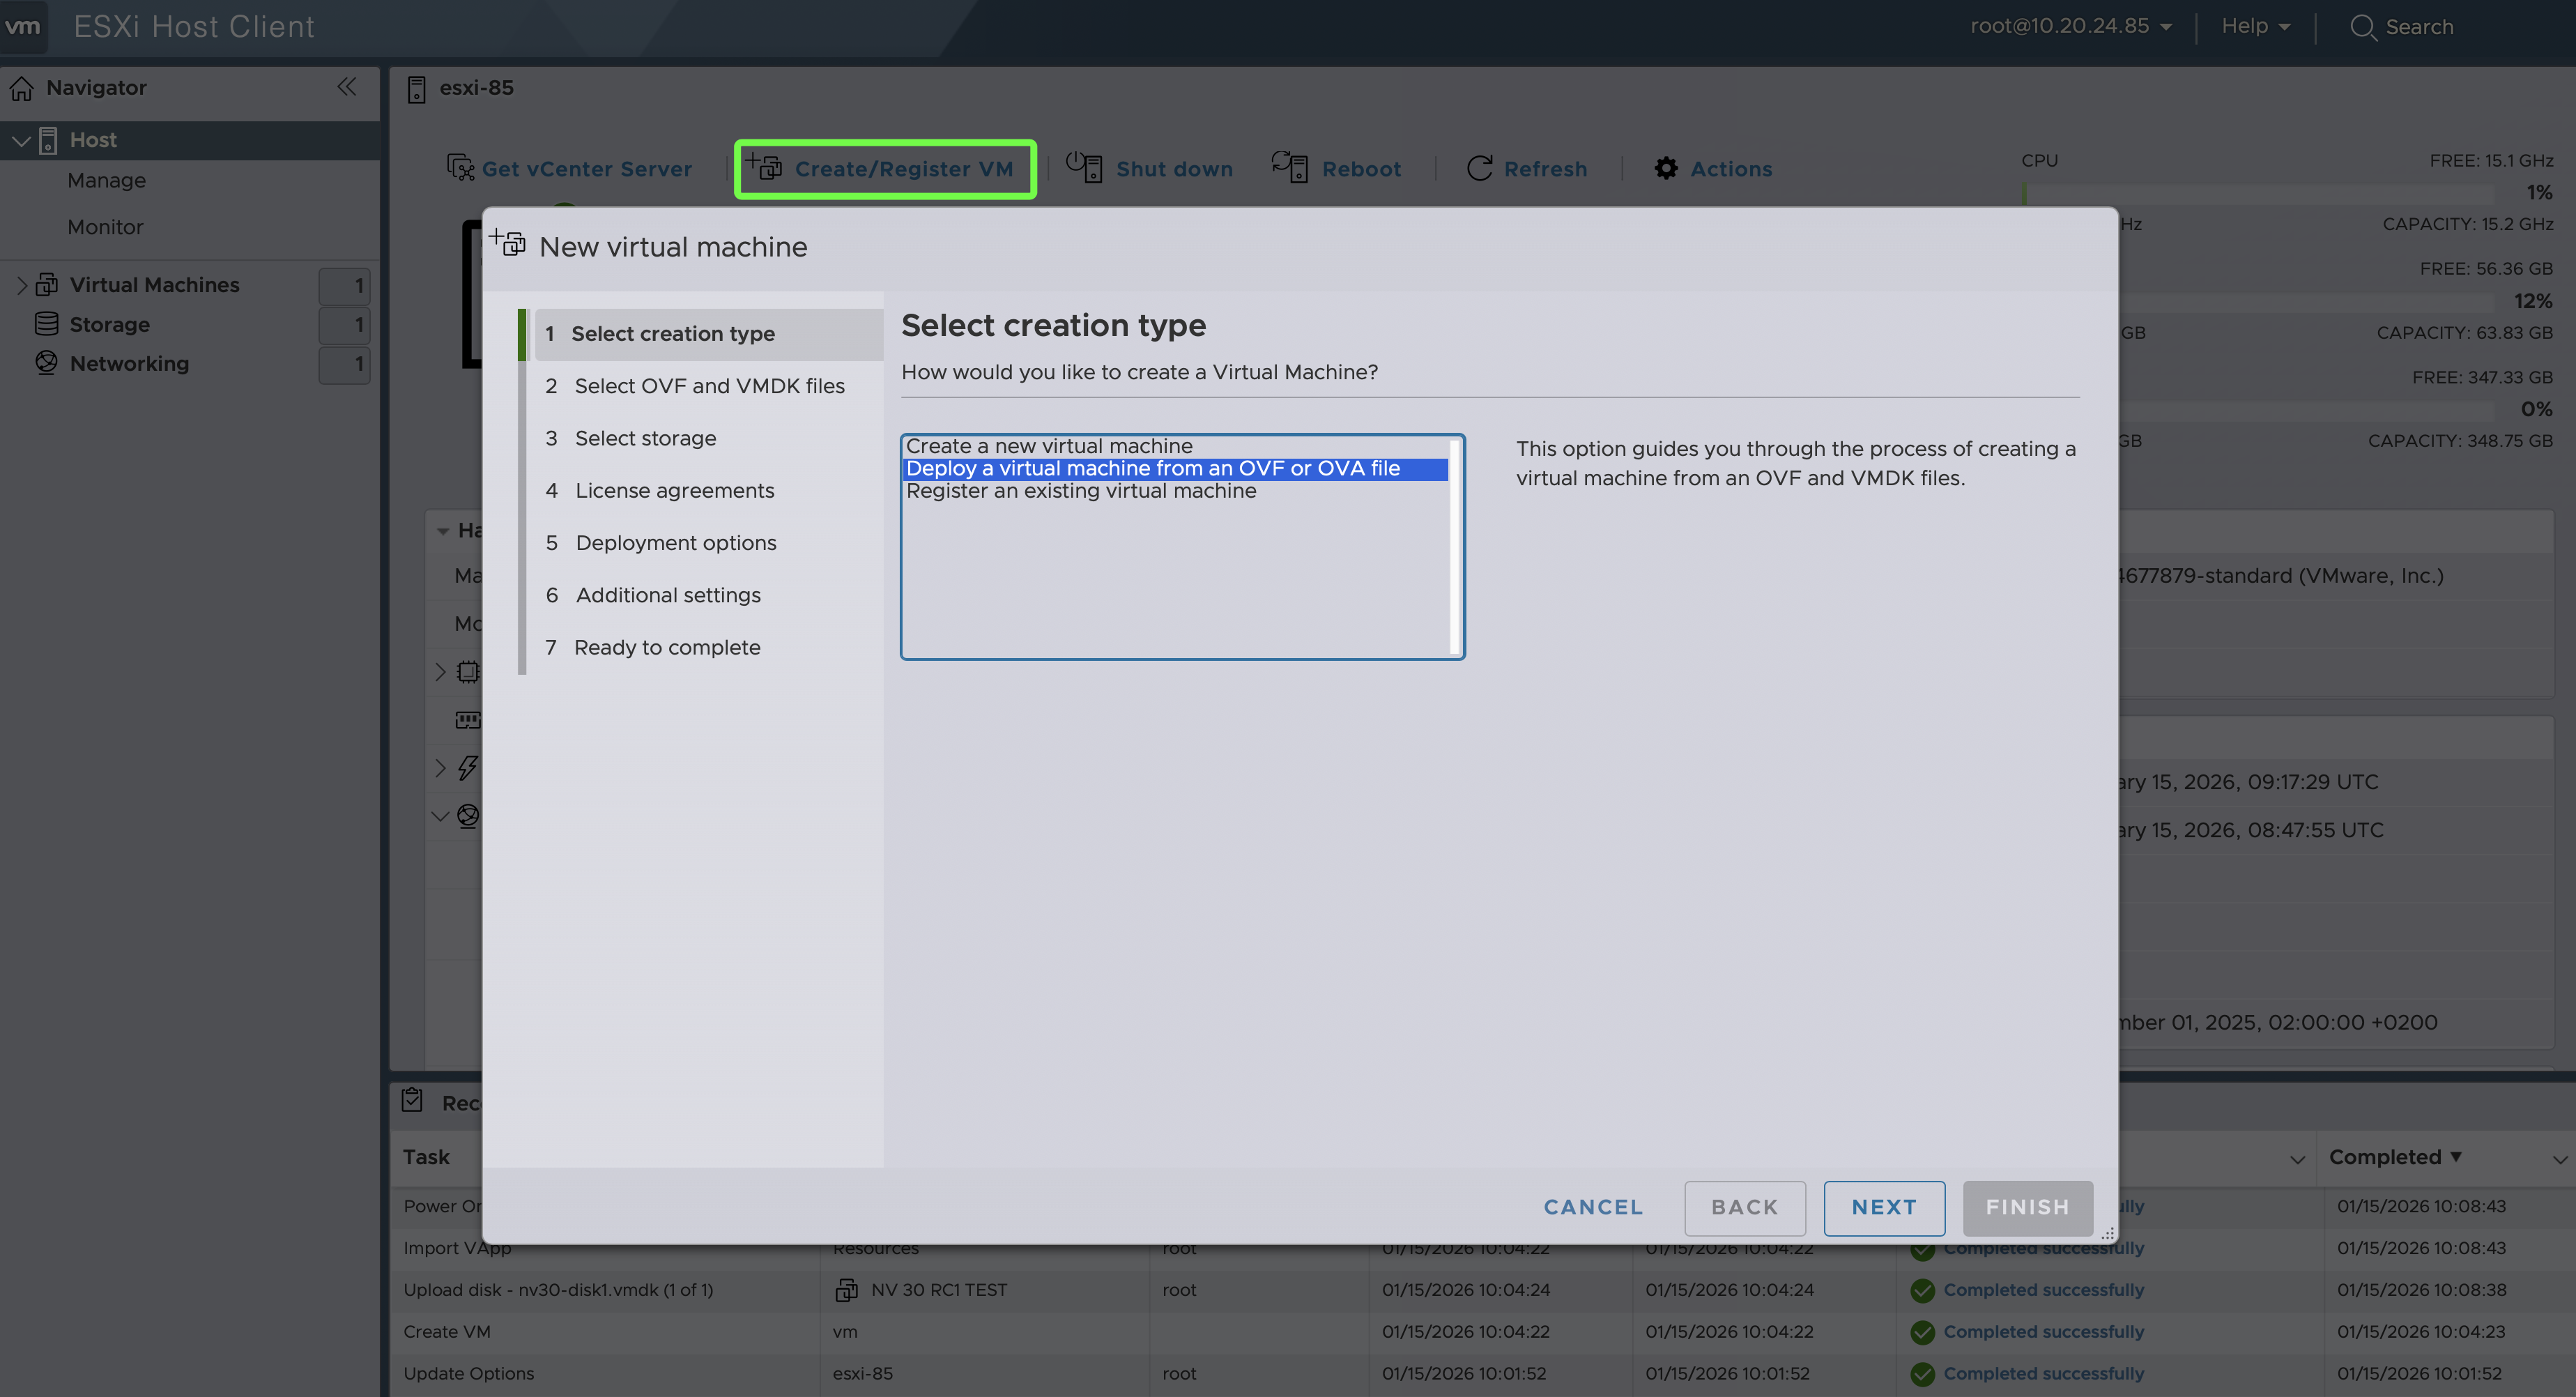
Task: Go to wizard step Select creation type
Action: pyautogui.click(x=672, y=334)
